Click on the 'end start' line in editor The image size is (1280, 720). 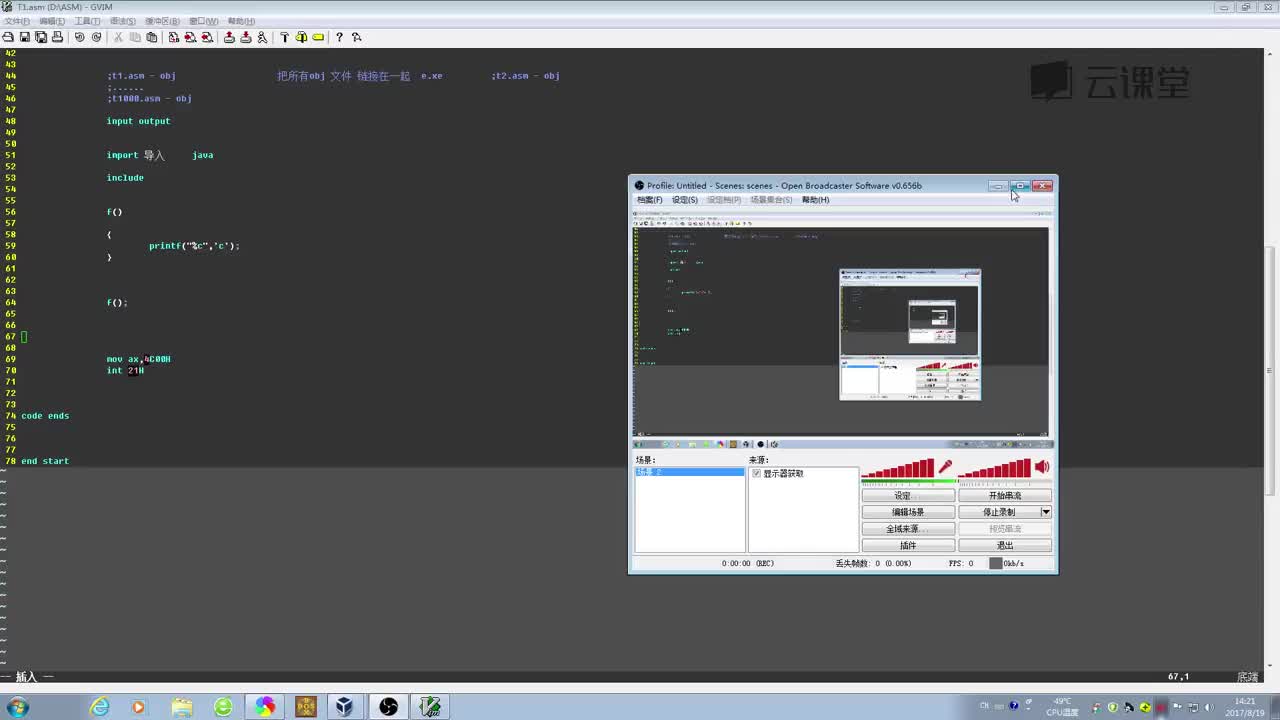click(45, 461)
